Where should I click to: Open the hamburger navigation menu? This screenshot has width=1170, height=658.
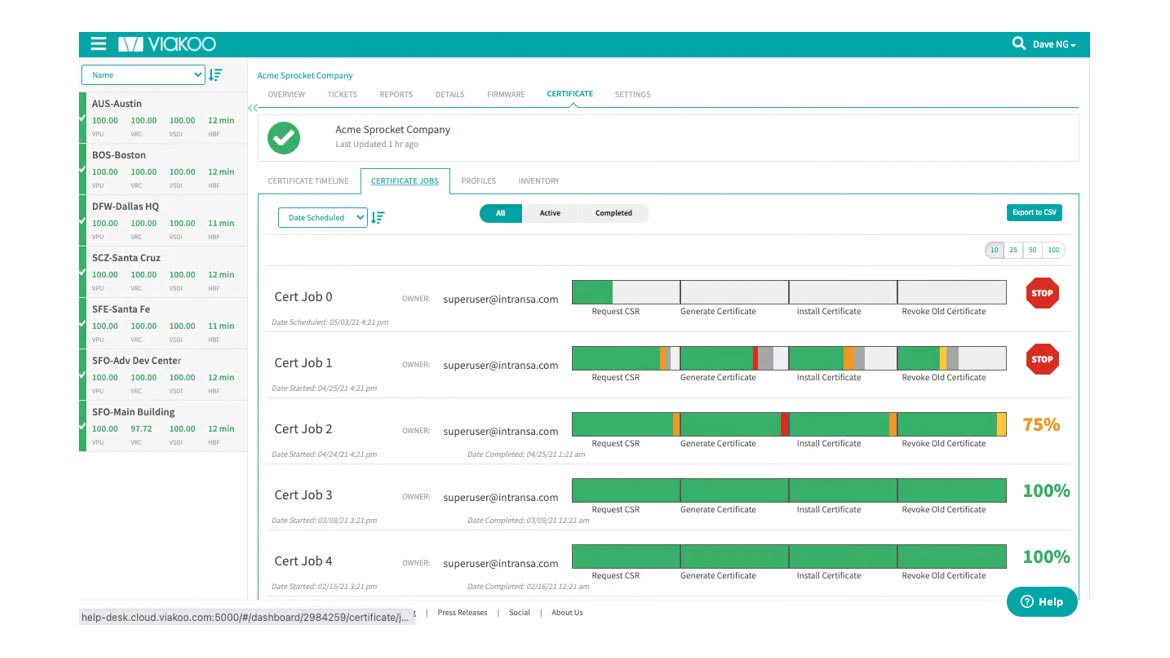pyautogui.click(x=98, y=44)
